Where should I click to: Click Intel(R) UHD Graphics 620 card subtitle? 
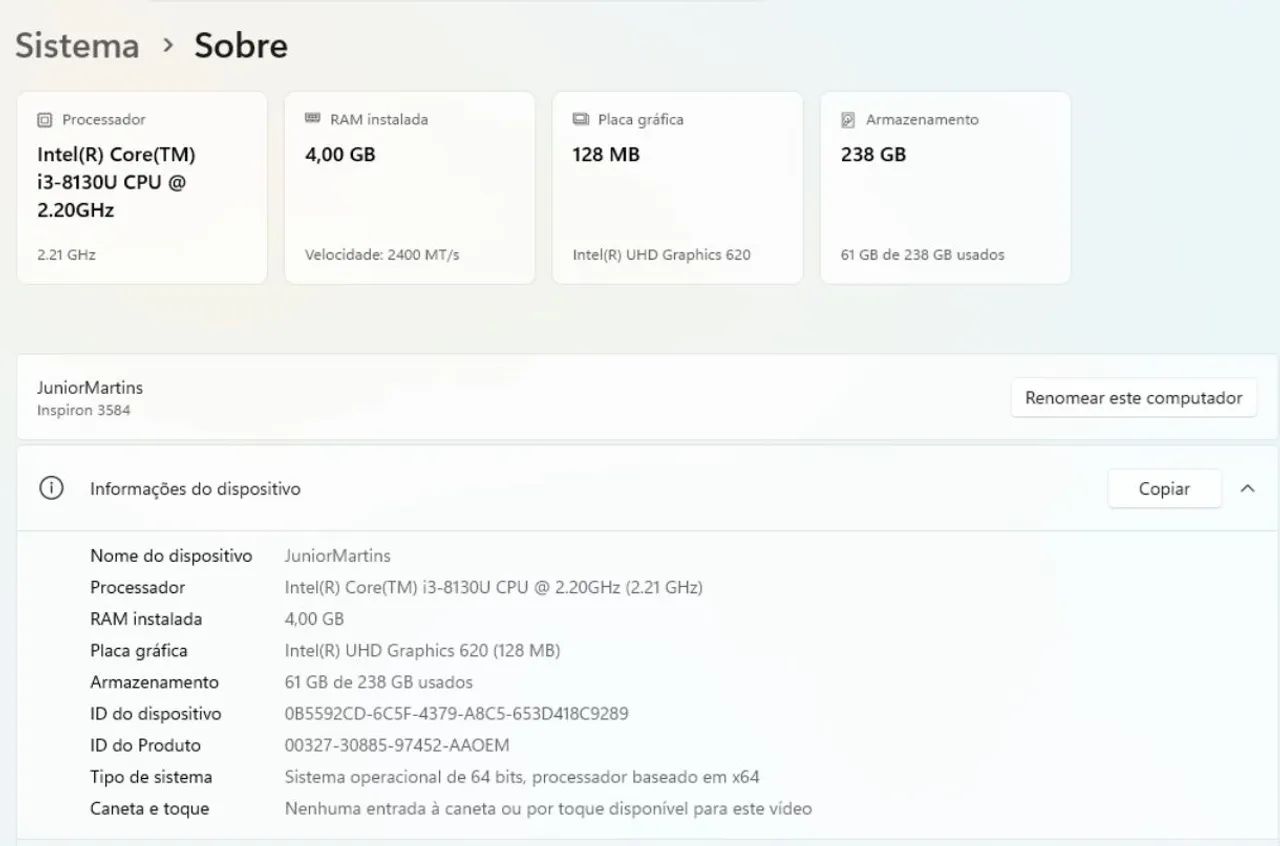662,255
